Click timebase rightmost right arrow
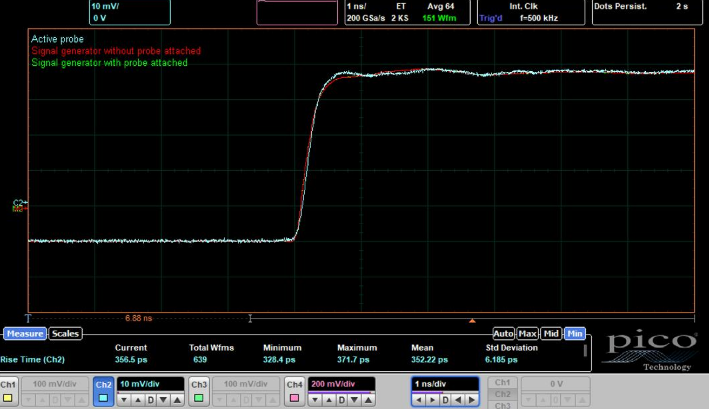709x409 pixels. point(471,400)
